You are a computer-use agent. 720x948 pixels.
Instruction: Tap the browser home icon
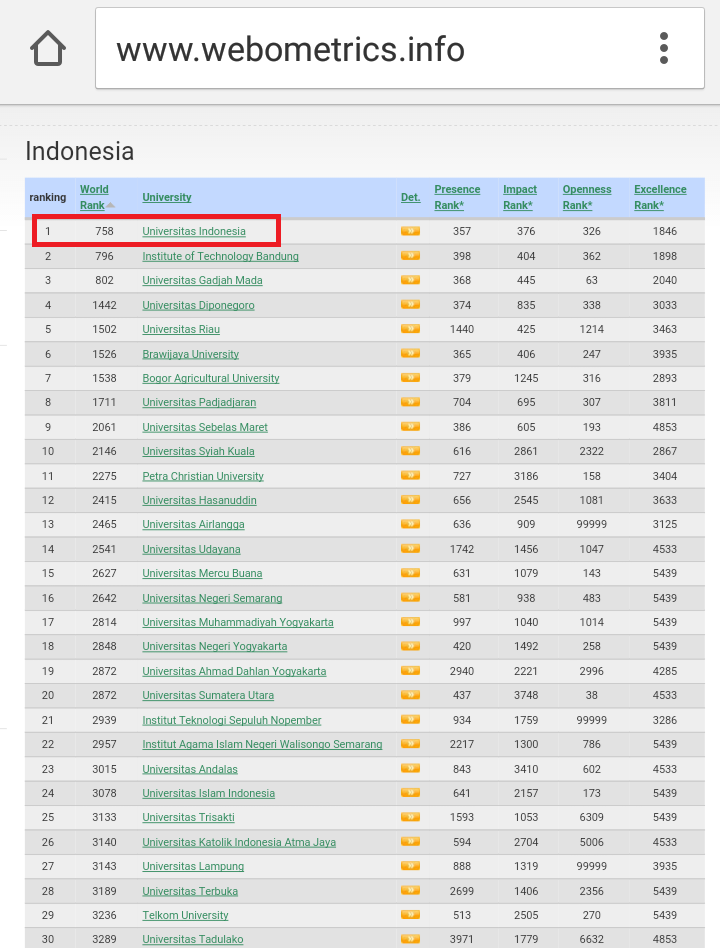tap(48, 48)
